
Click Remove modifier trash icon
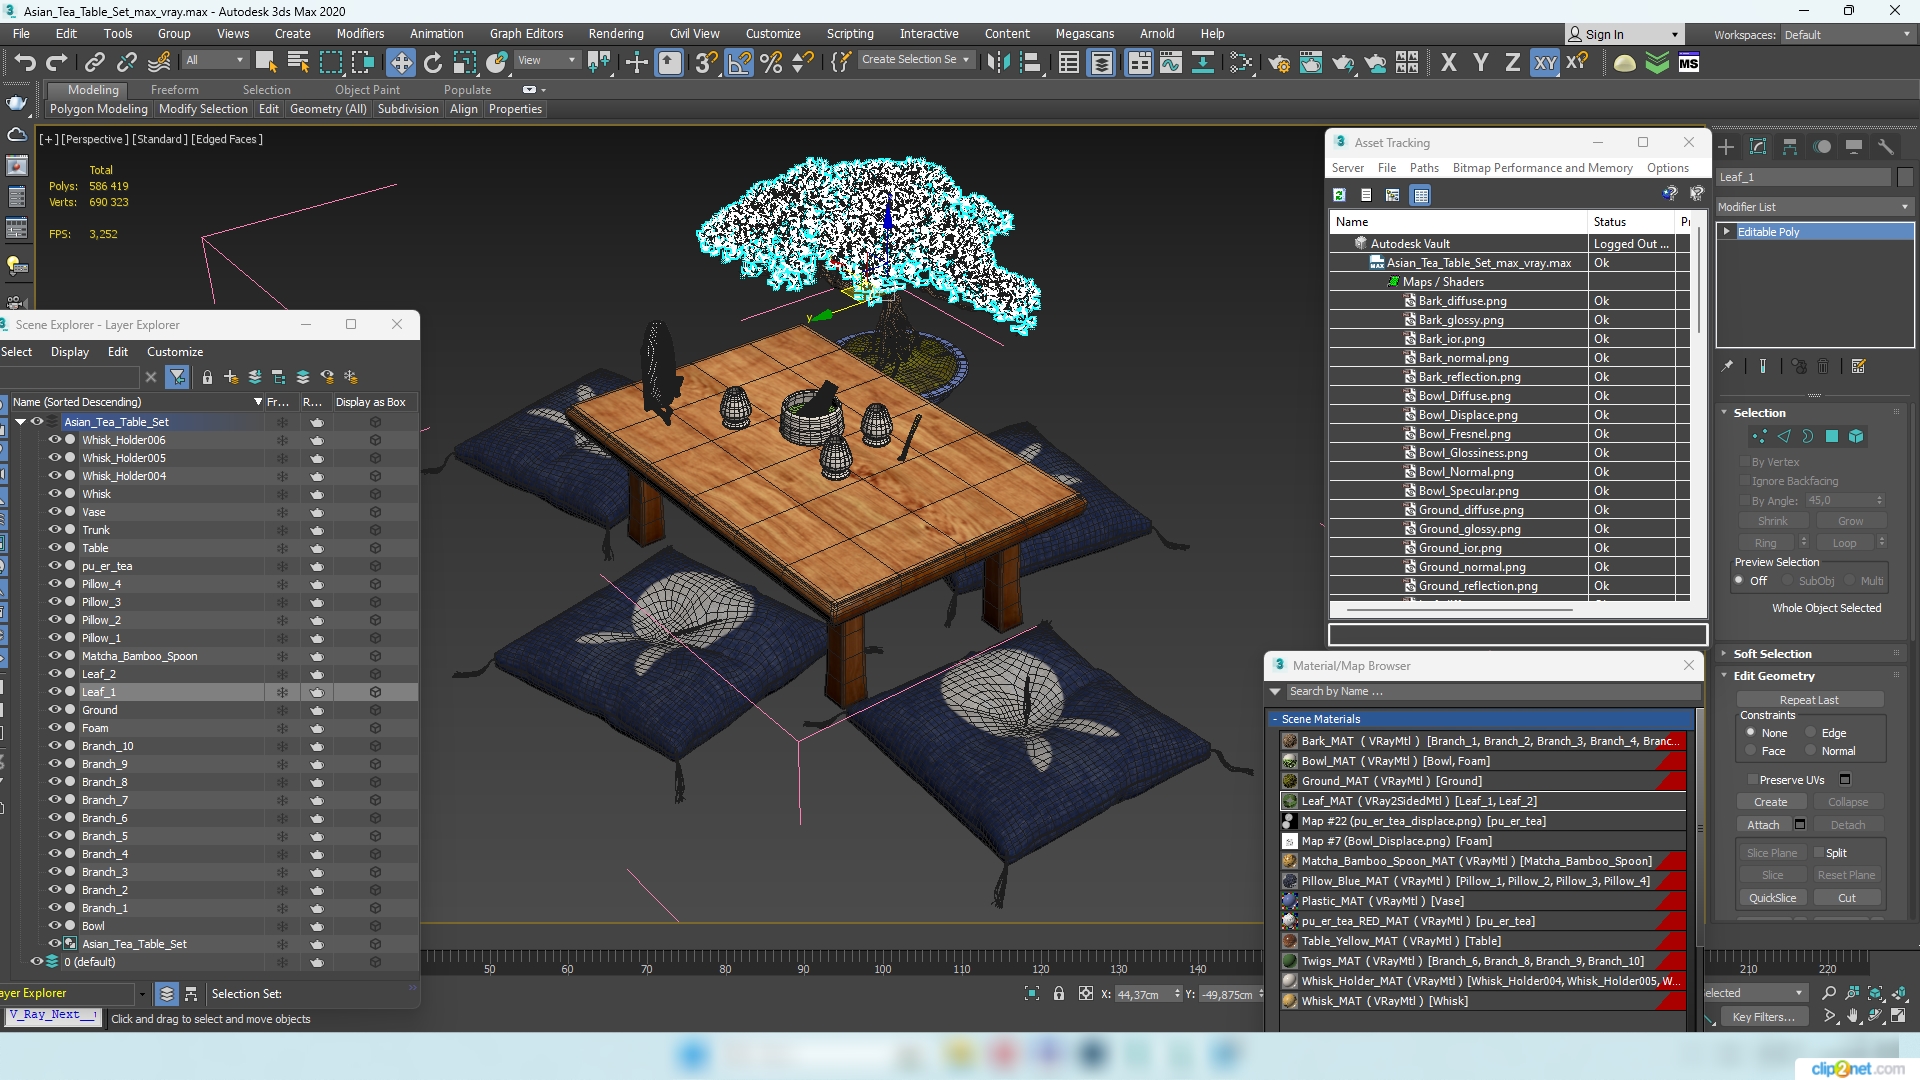tap(1823, 367)
